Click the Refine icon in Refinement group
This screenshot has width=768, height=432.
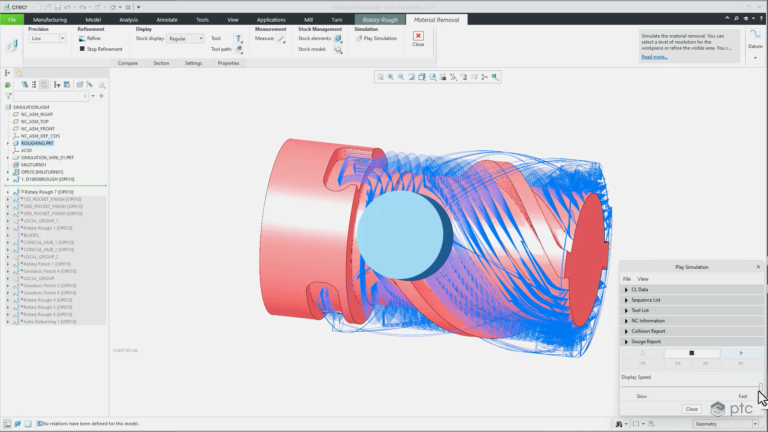82,38
